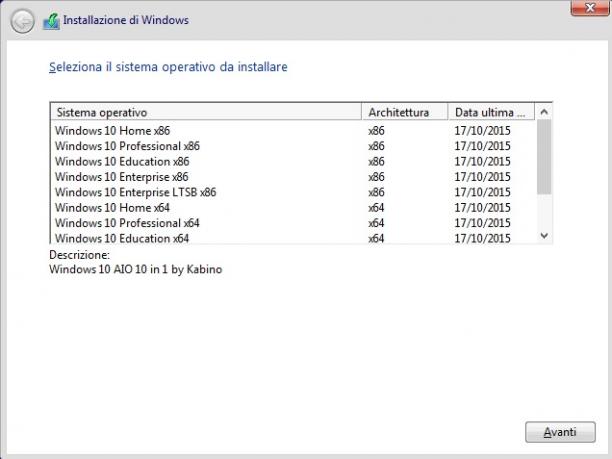Click the Installazione di Windows title text

126,20
